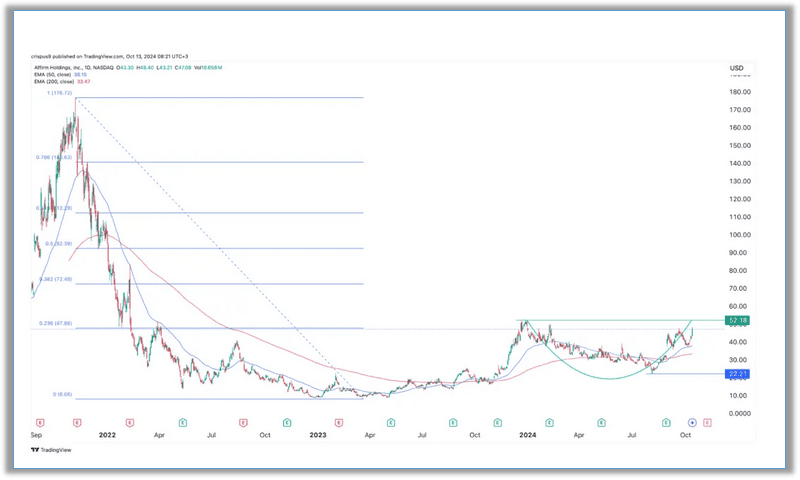This screenshot has height=480, width=800.
Task: Click the closing price value C47.08
Action: [x=183, y=67]
